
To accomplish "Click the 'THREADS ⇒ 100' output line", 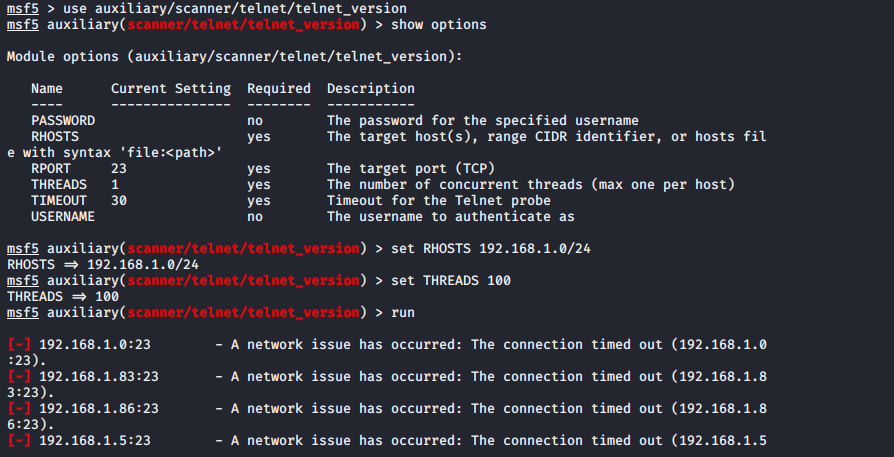I will click(x=63, y=296).
